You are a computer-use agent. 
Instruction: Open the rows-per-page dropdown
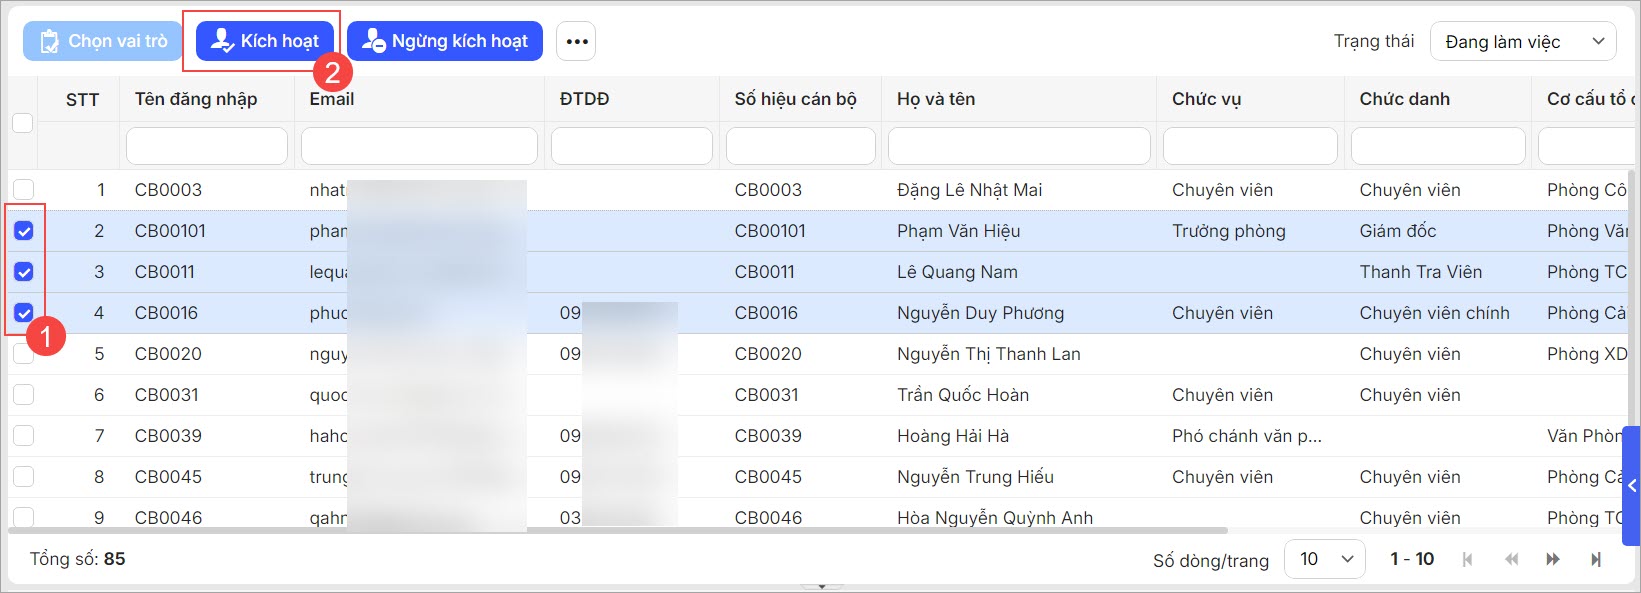click(1325, 559)
